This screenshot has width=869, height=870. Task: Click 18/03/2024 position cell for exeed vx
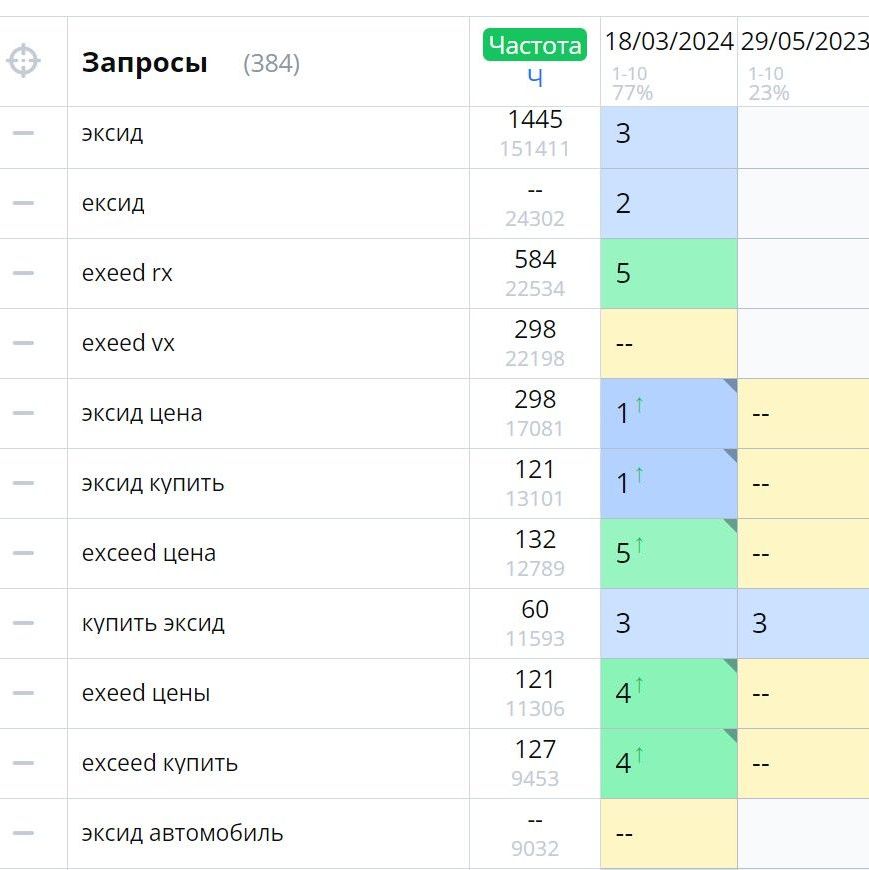(669, 343)
